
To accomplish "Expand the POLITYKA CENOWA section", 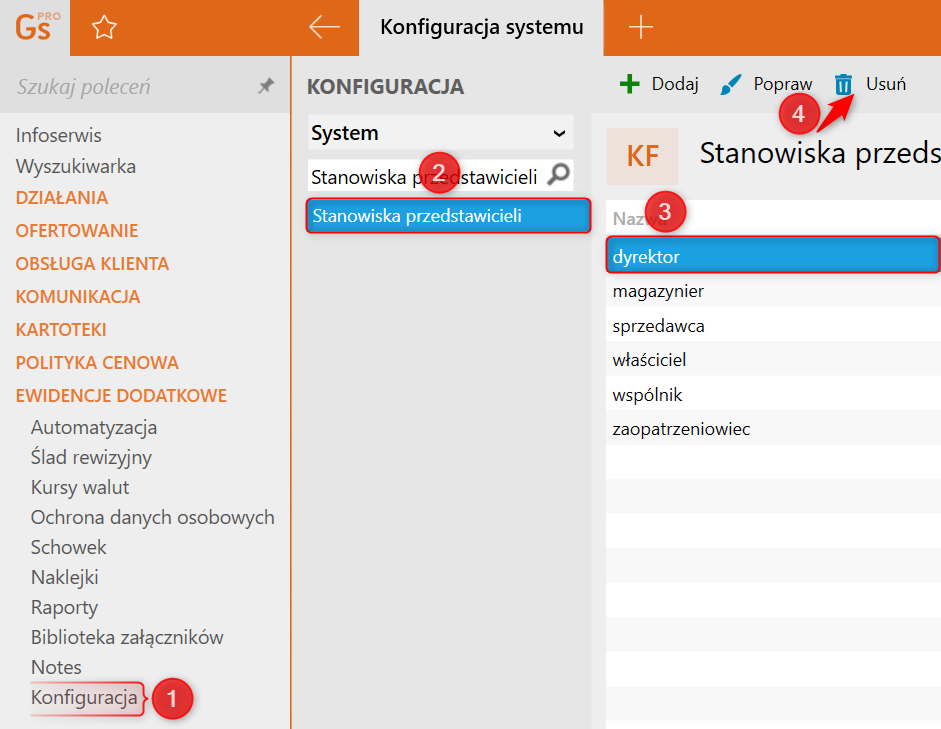I will [x=97, y=363].
